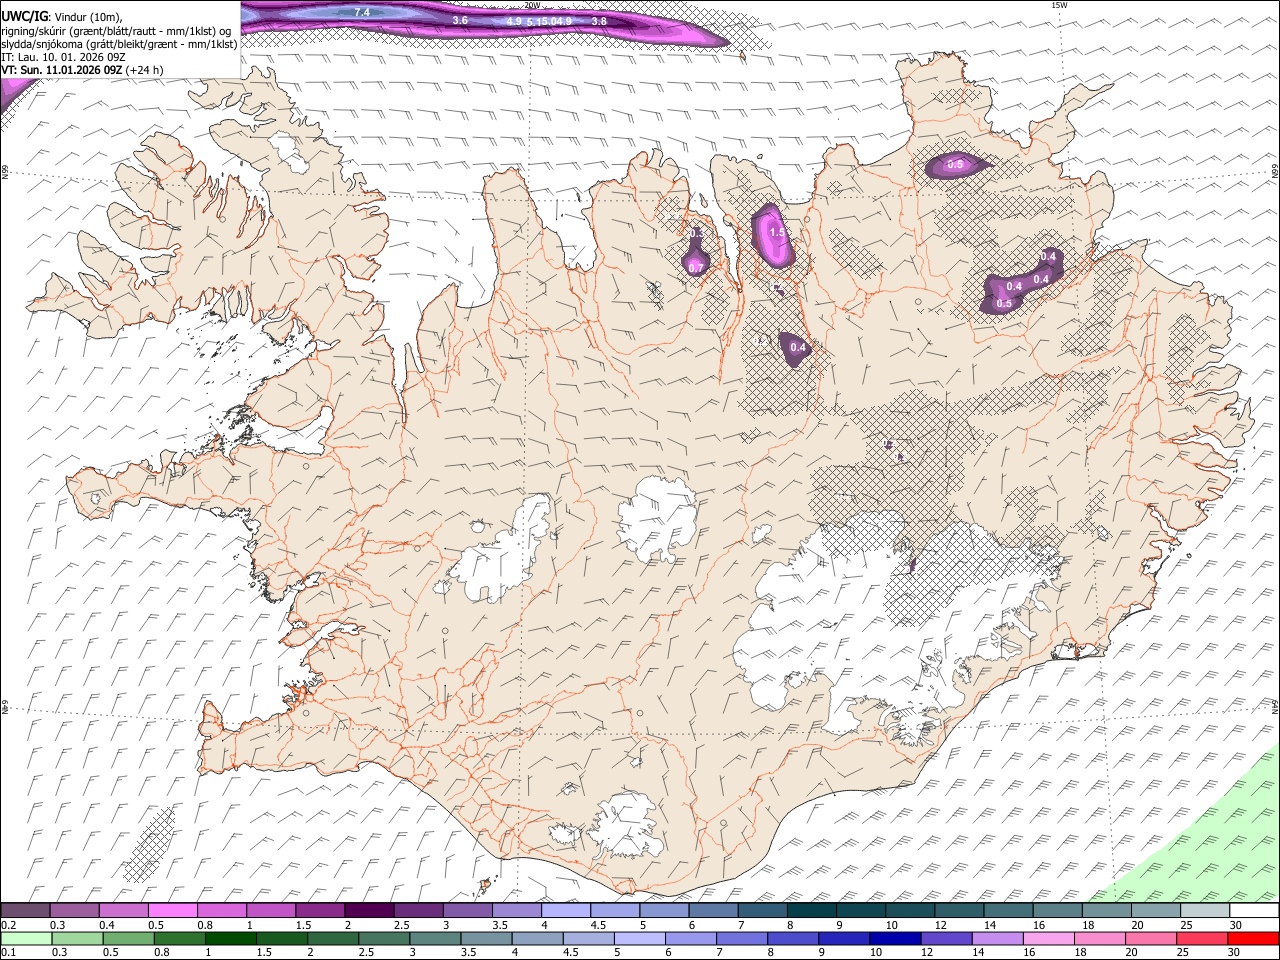
Task: Click the 3.8 precipitation value label
Action: pyautogui.click(x=599, y=21)
